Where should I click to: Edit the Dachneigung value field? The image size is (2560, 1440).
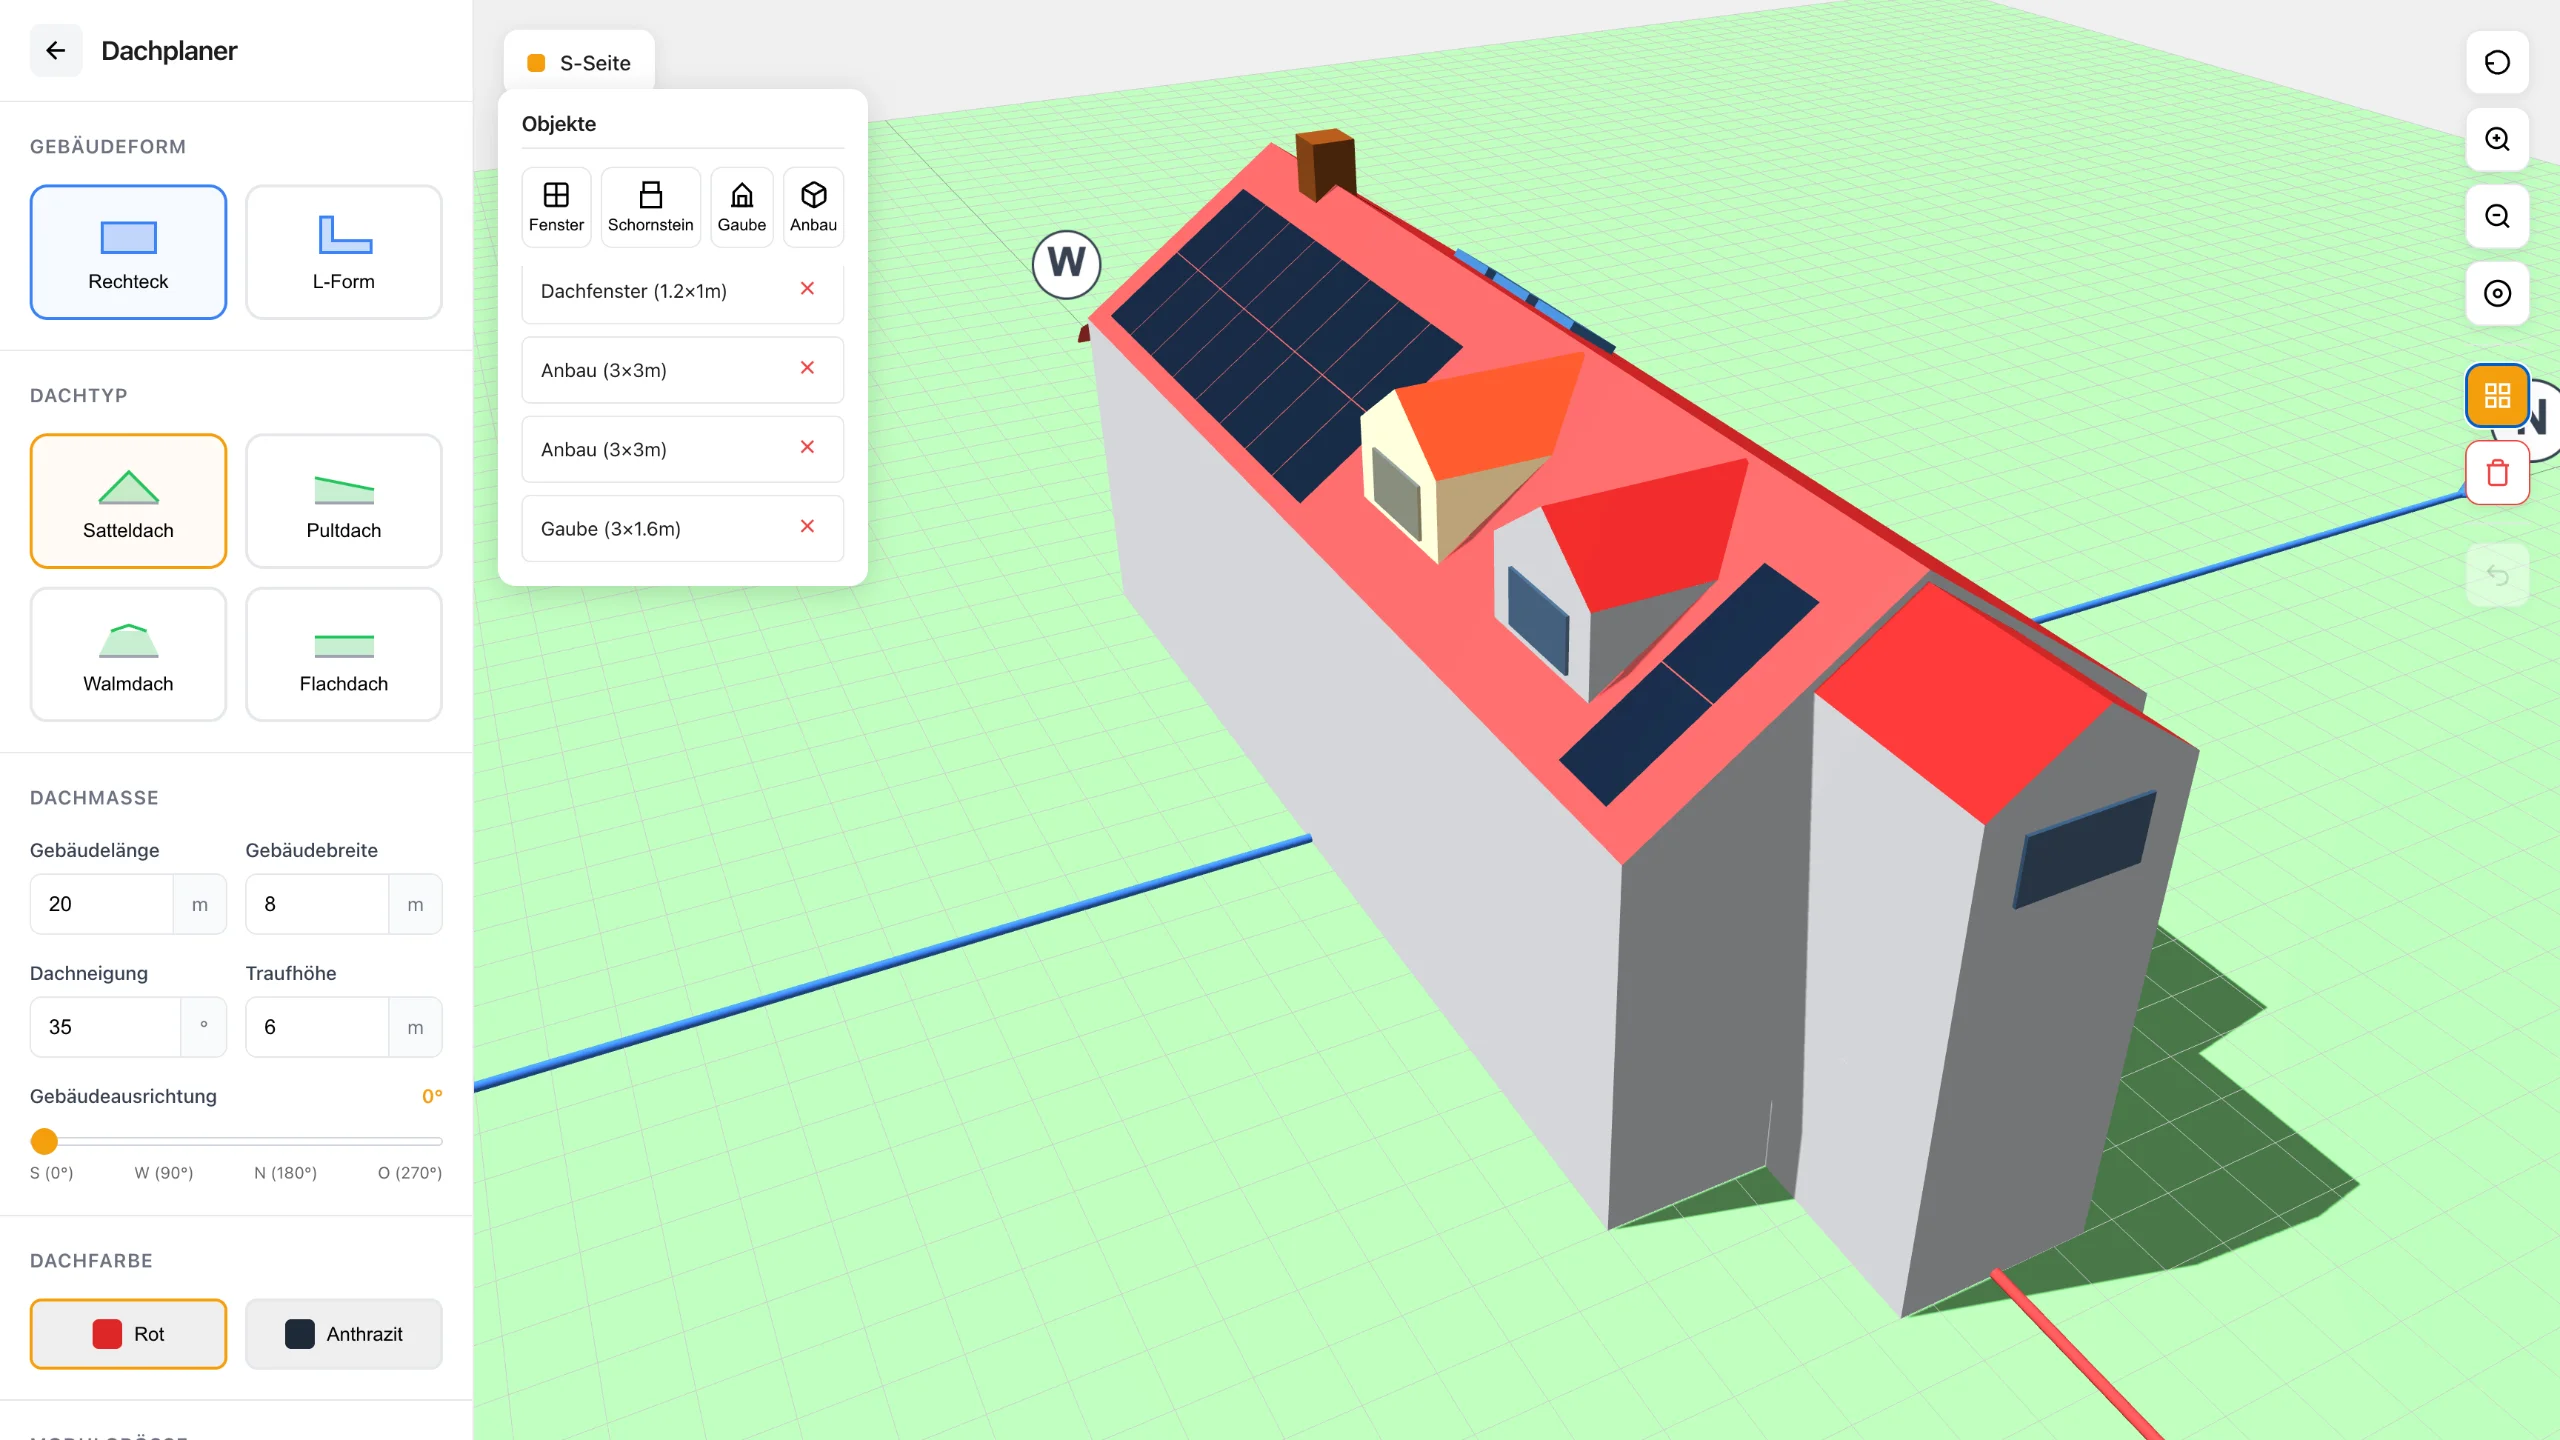(106, 1027)
